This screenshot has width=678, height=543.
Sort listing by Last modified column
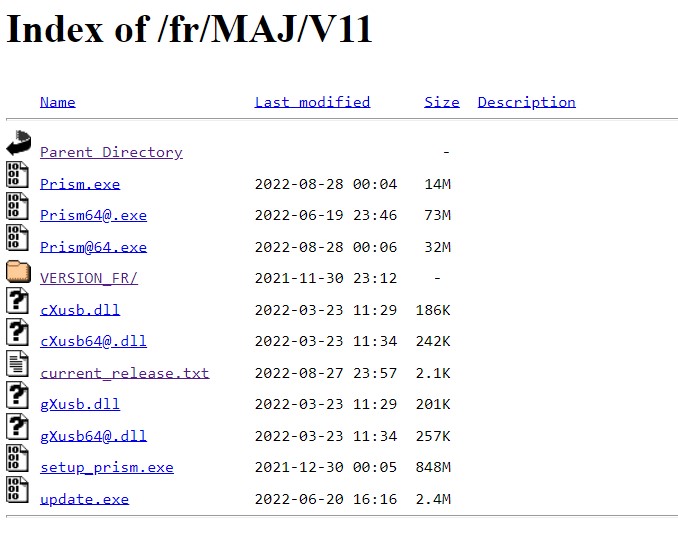pos(312,102)
